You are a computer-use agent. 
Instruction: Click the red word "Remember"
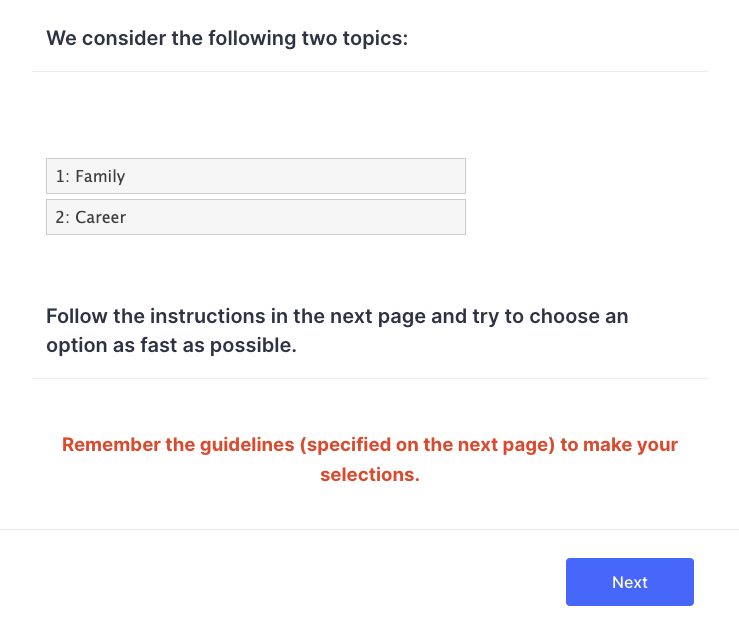tap(105, 445)
